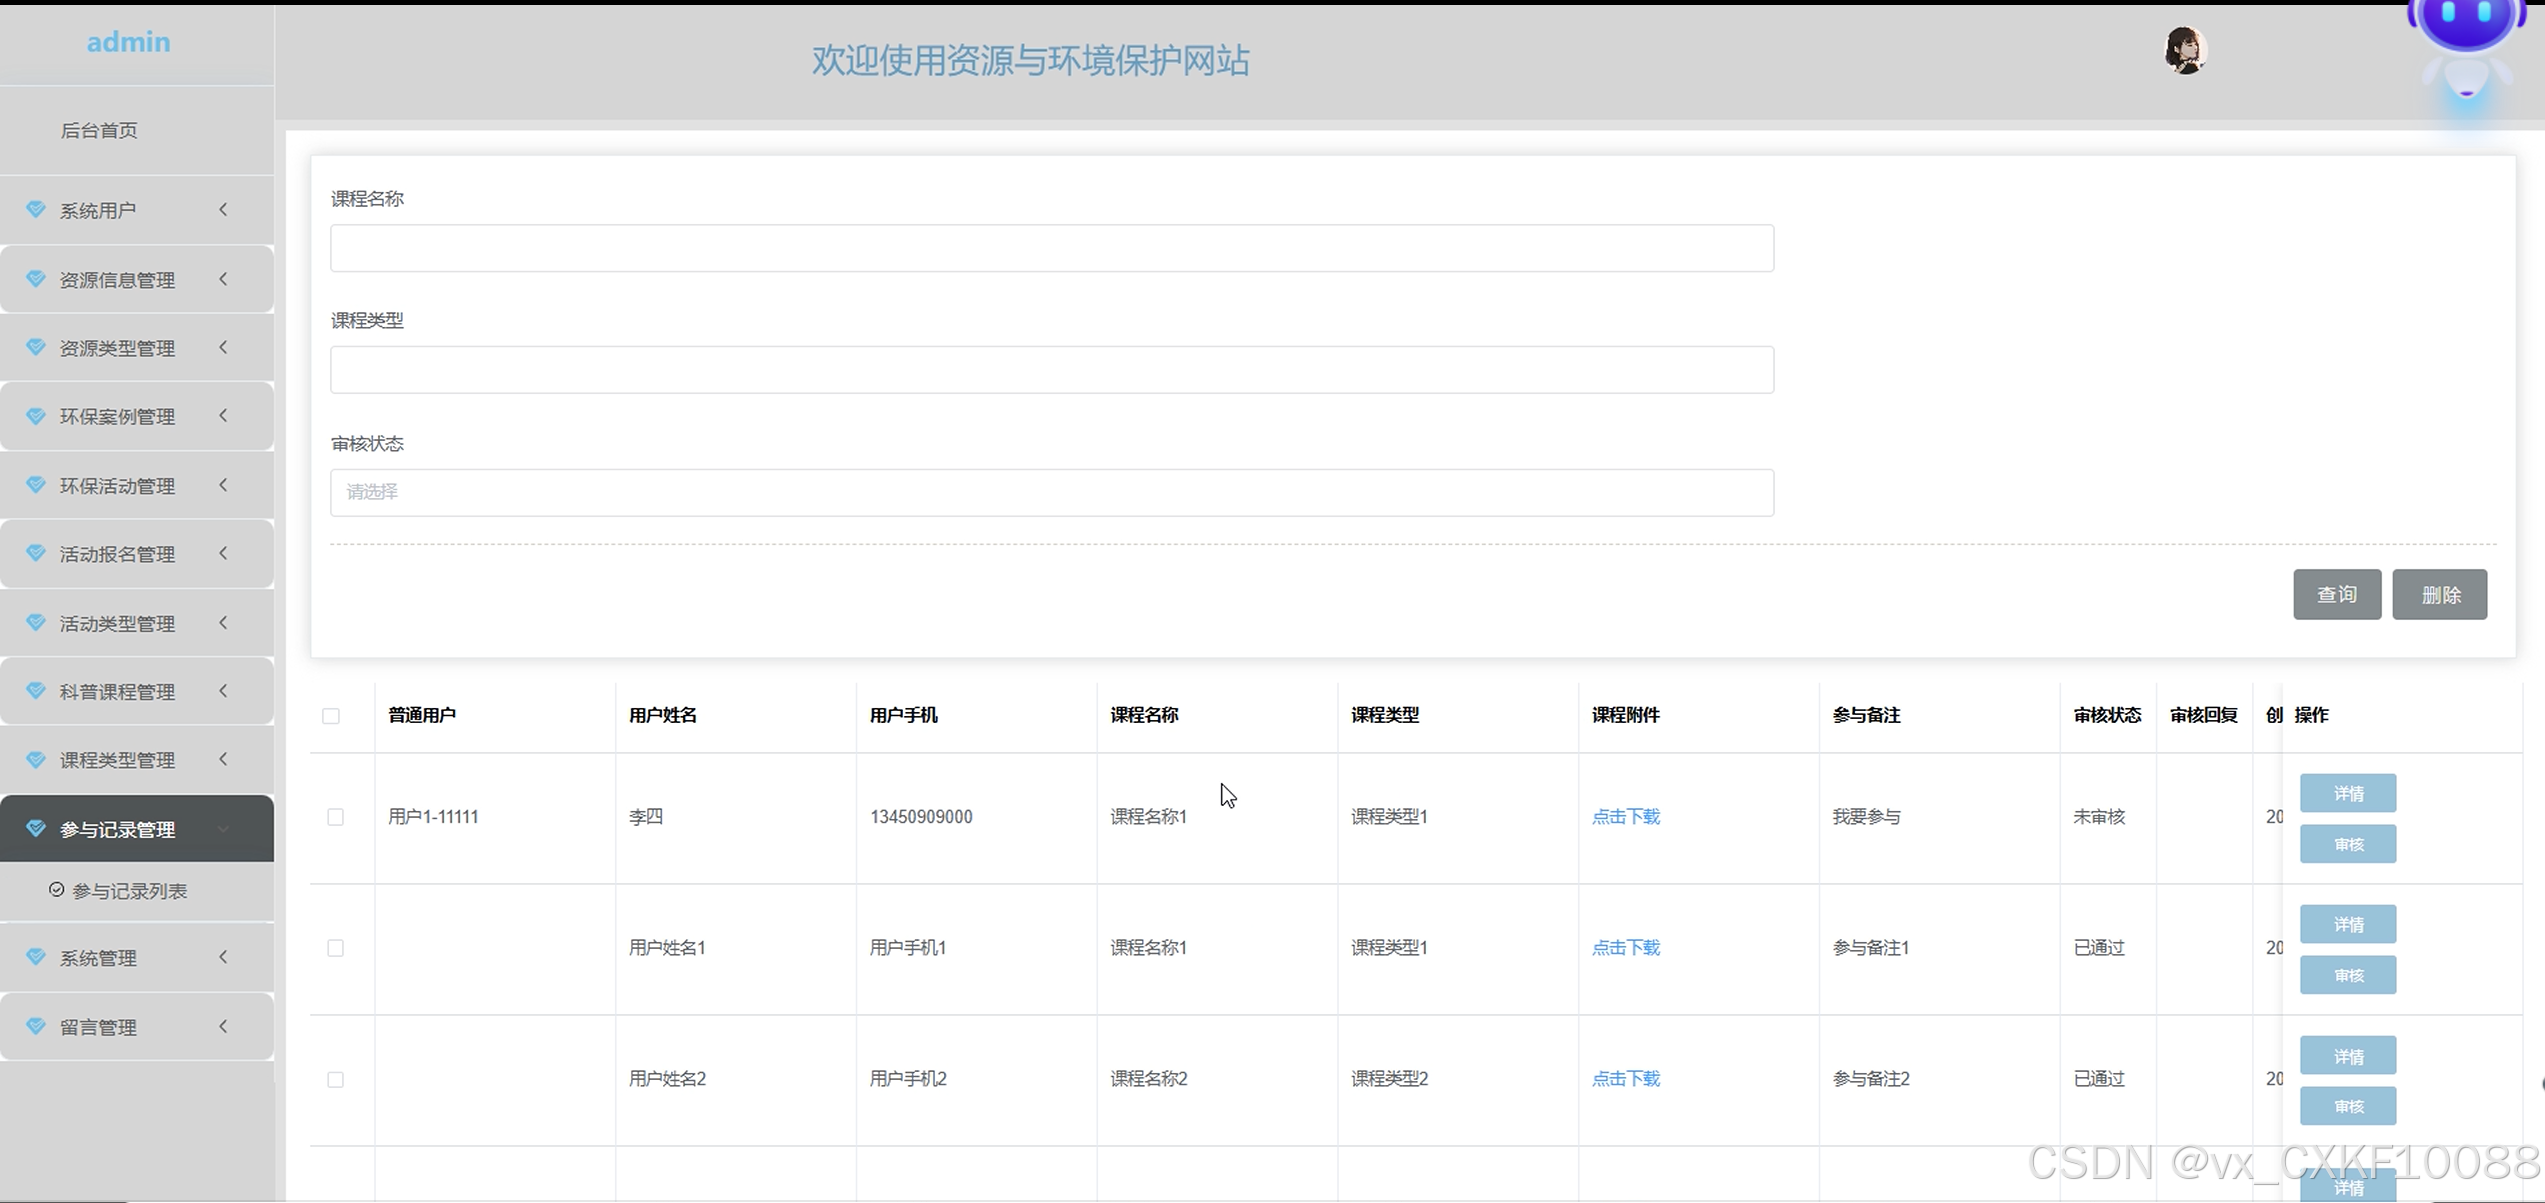The image size is (2545, 1203).
Task: Expand 活动报名管理 menu chevron
Action: pos(224,553)
